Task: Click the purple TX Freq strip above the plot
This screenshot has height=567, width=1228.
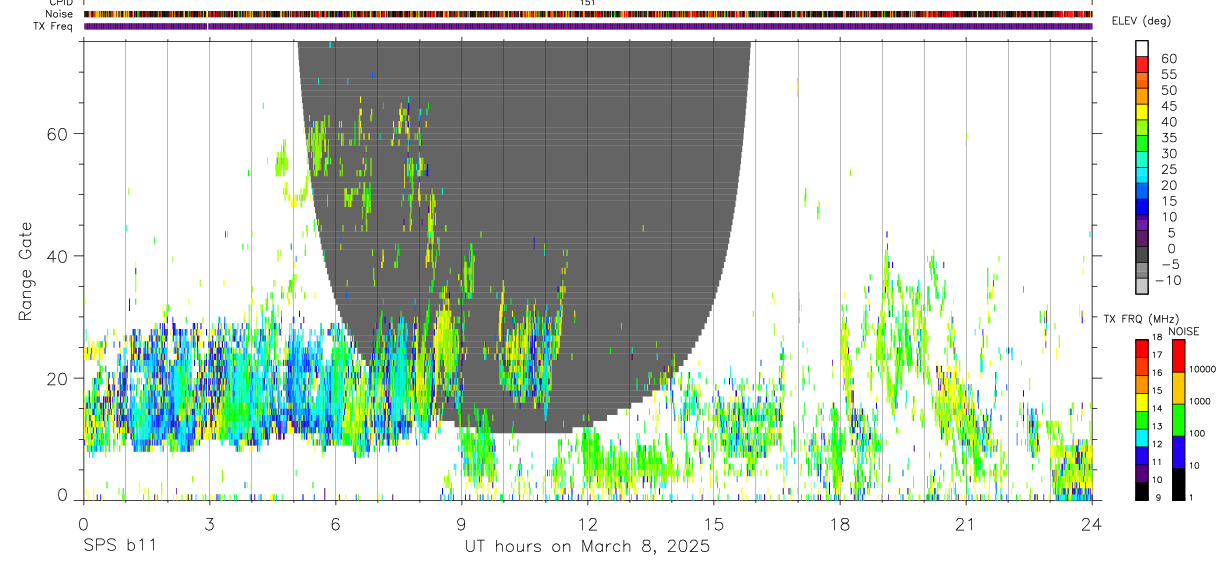Action: pos(588,26)
